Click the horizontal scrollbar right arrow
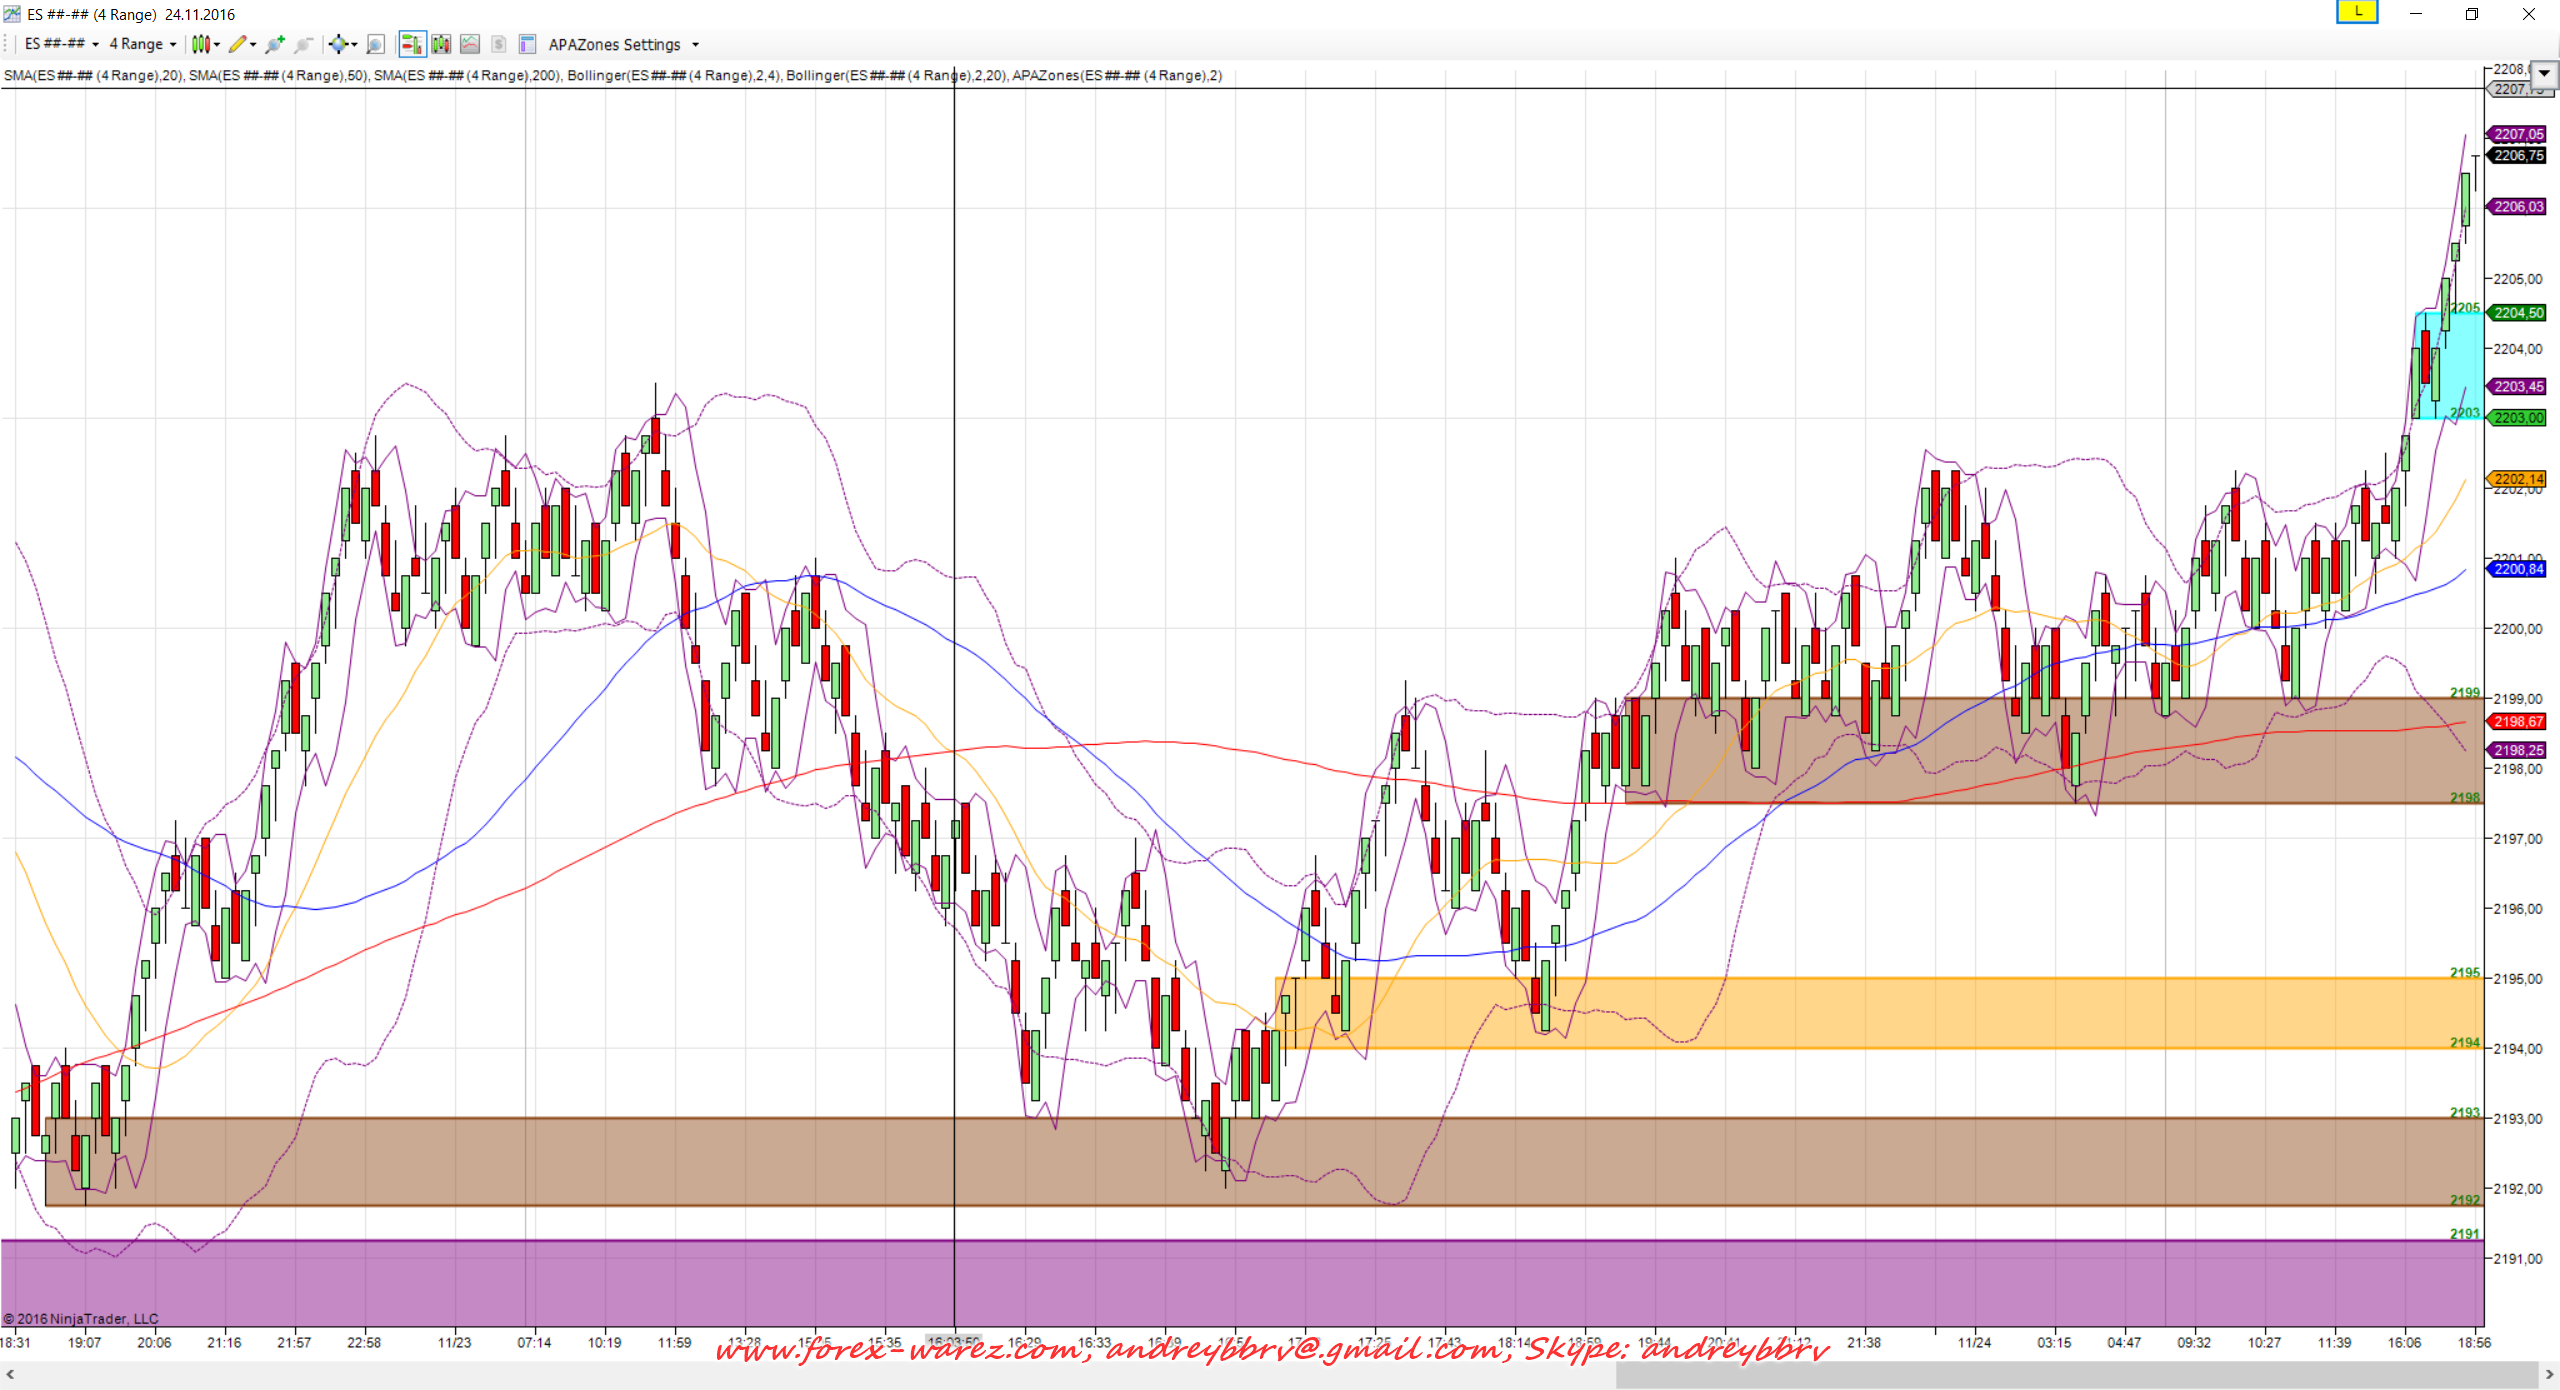The image size is (2560, 1390). [x=2549, y=1375]
